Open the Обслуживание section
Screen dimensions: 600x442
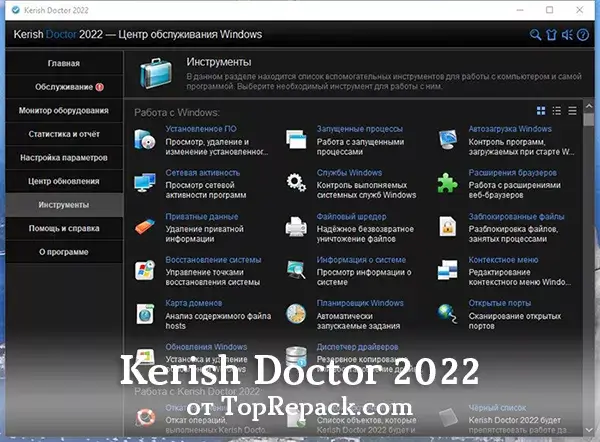pos(64,87)
